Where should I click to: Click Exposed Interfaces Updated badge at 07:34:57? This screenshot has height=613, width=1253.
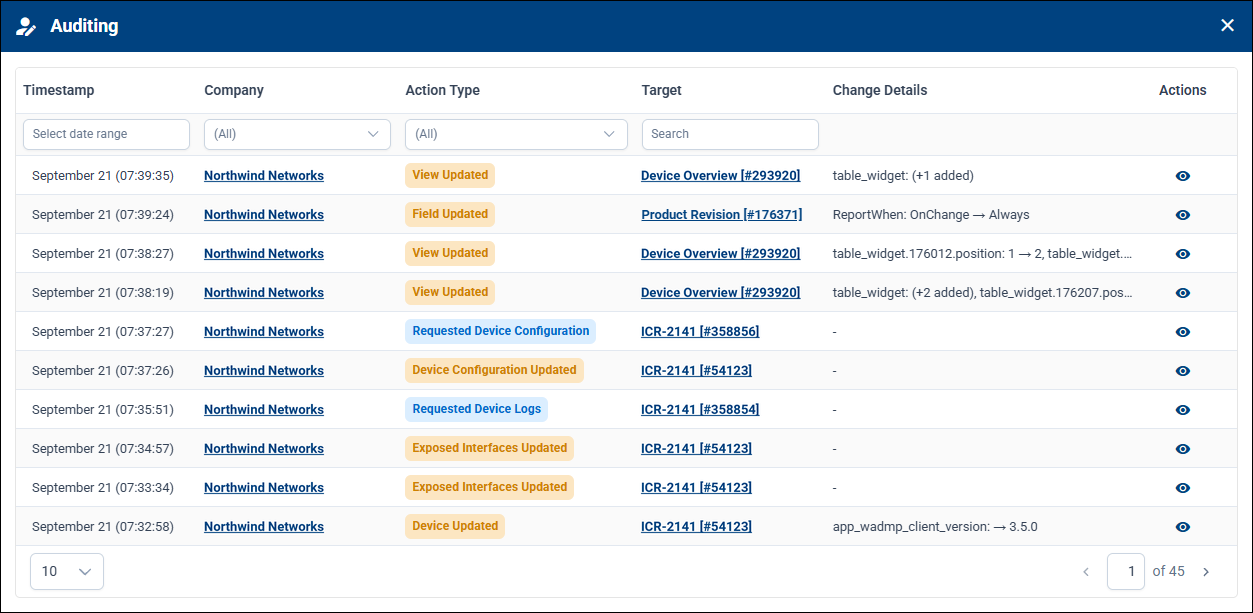[x=490, y=448]
